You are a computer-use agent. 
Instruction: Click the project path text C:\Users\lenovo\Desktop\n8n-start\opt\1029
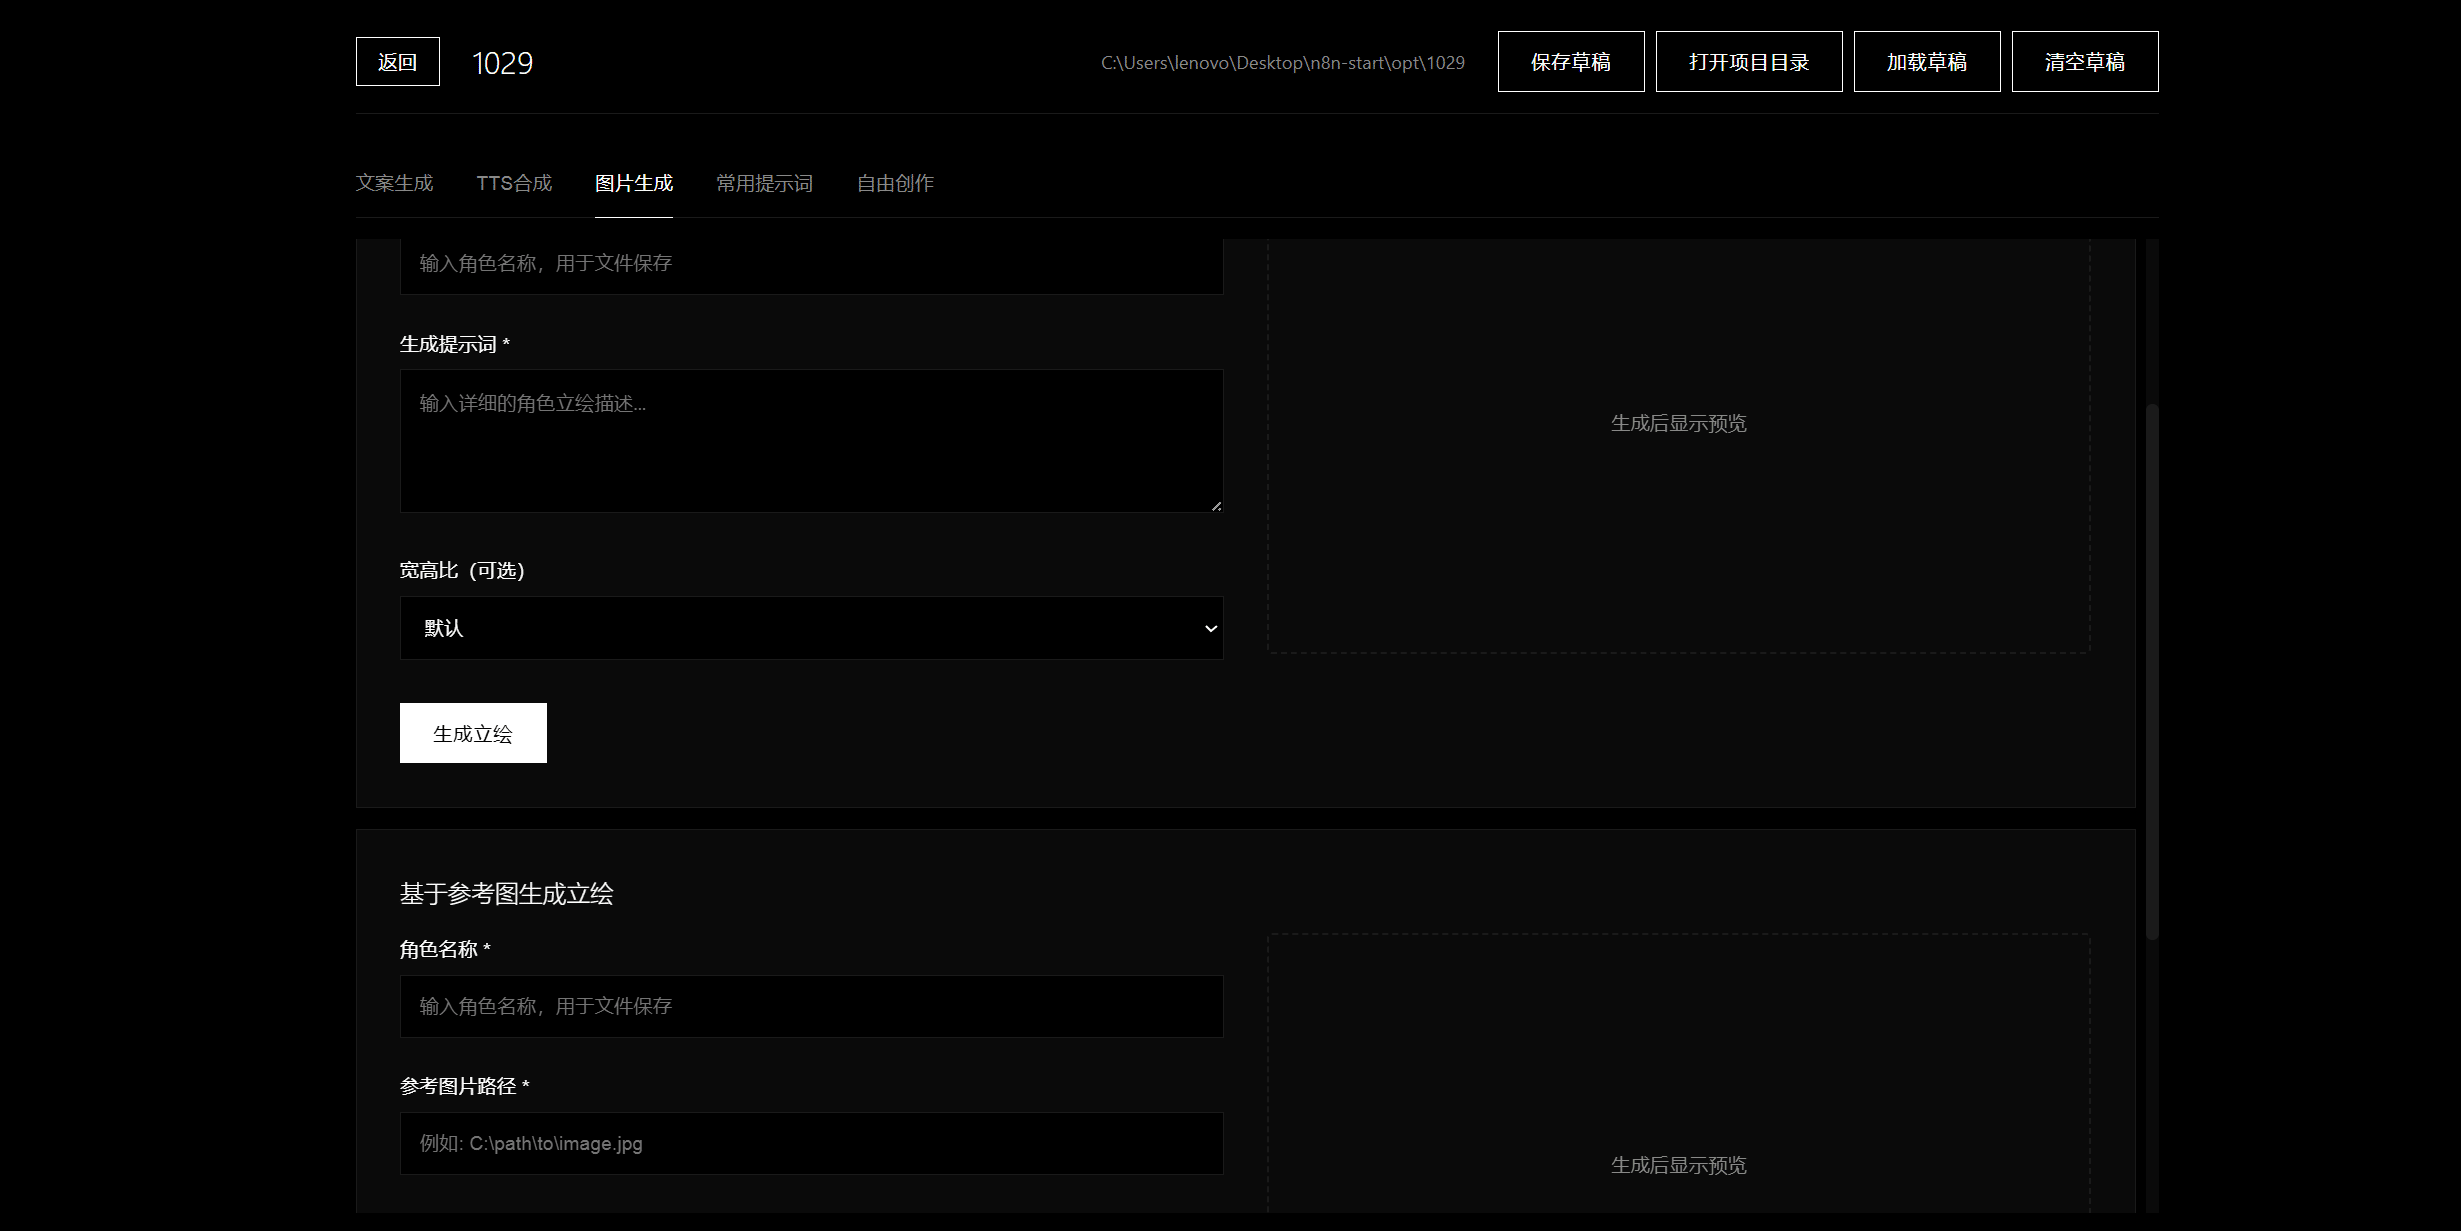click(x=1283, y=63)
